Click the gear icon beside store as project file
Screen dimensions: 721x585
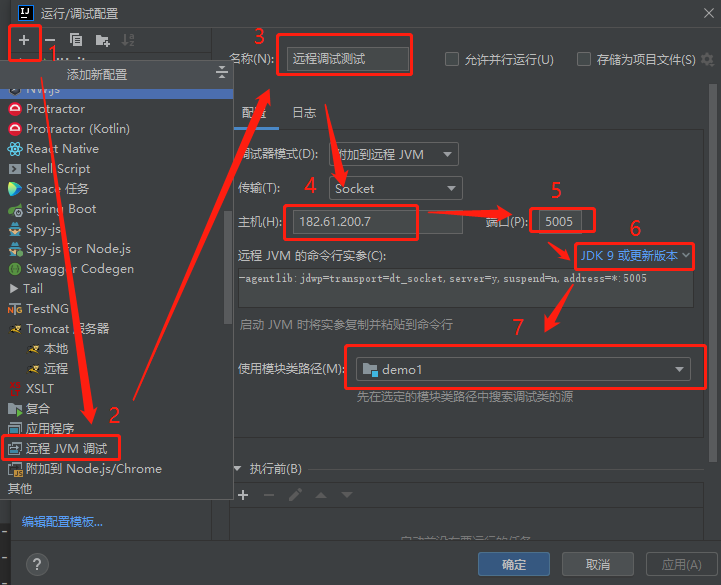pyautogui.click(x=707, y=59)
